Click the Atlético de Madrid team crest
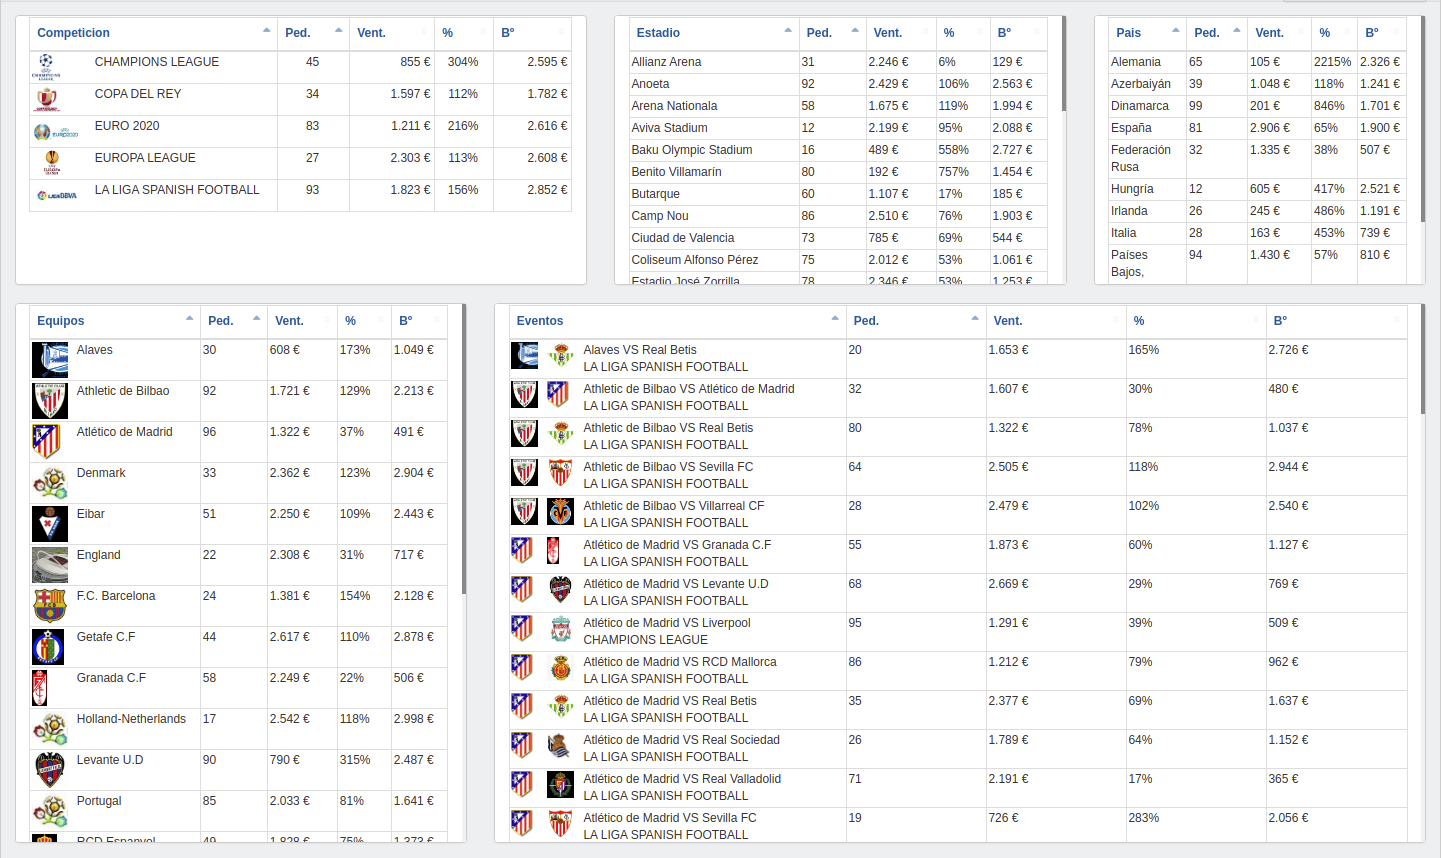The width and height of the screenshot is (1441, 858). pos(46,442)
